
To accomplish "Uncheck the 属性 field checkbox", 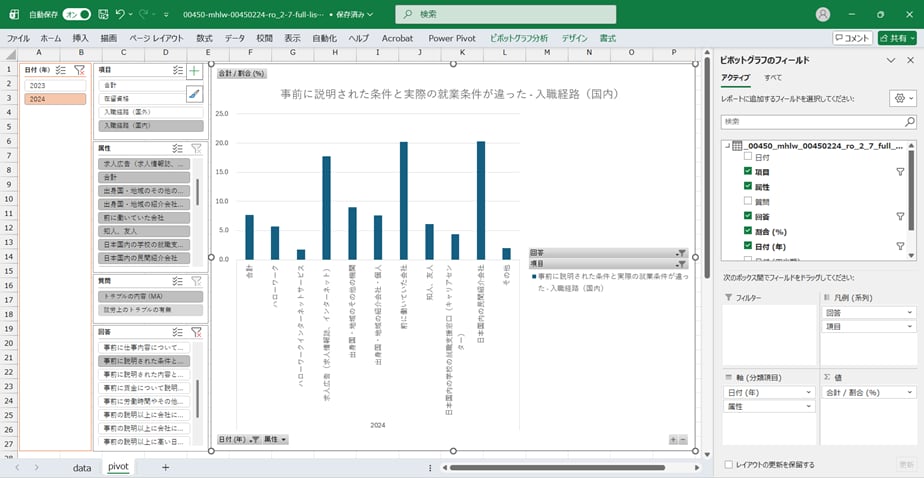I will 747,186.
